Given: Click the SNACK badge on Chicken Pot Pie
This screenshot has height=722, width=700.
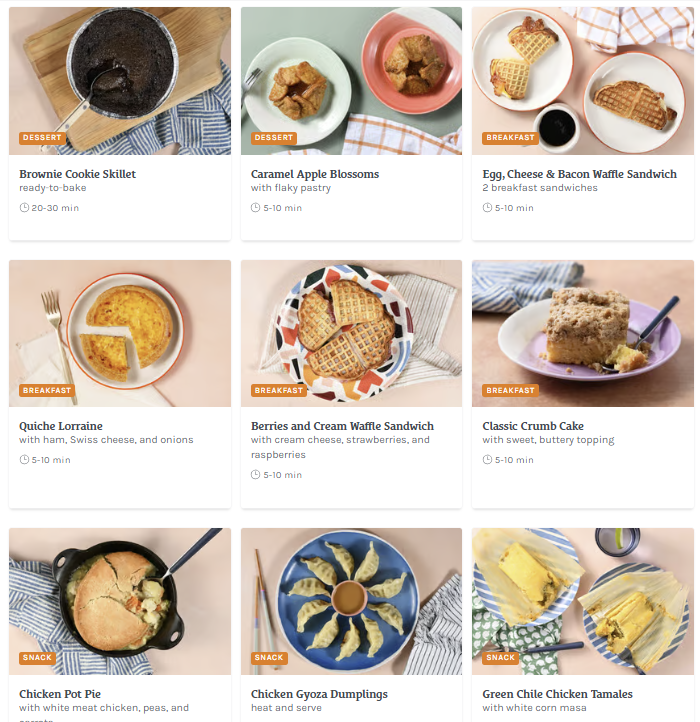Looking at the screenshot, I should pos(37,658).
